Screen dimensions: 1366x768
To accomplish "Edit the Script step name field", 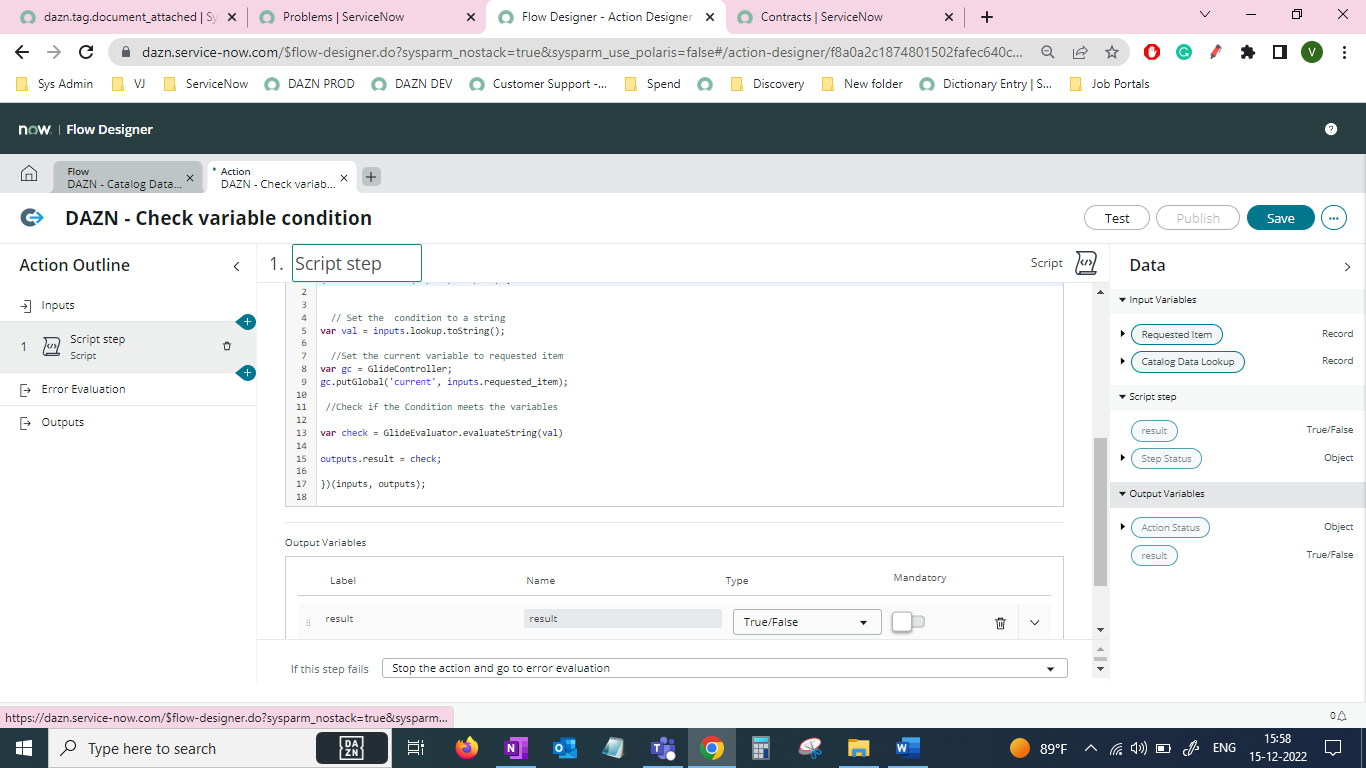I will click(357, 263).
